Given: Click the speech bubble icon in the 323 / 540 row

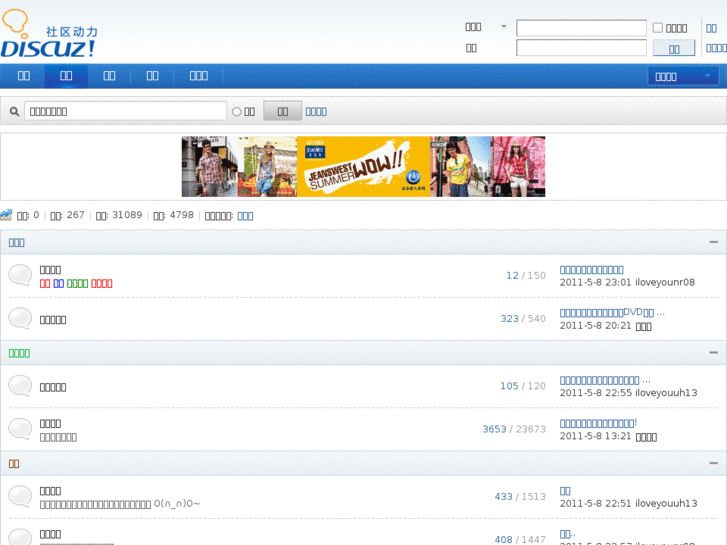Looking at the screenshot, I should [x=20, y=319].
